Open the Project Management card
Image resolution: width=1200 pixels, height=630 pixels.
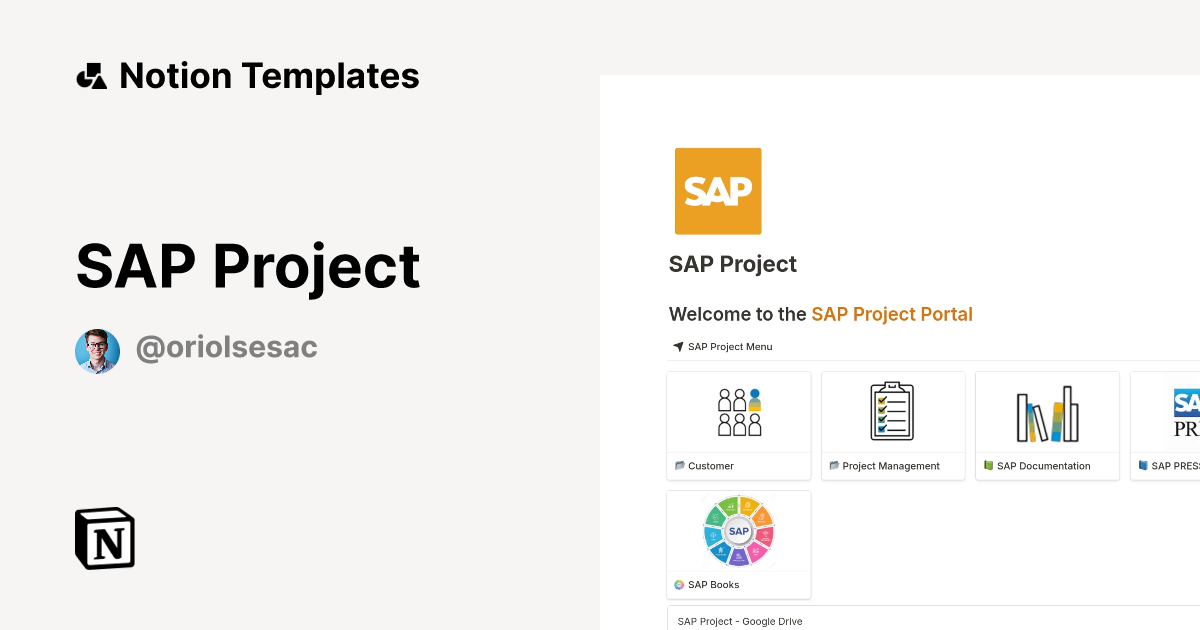[892, 425]
